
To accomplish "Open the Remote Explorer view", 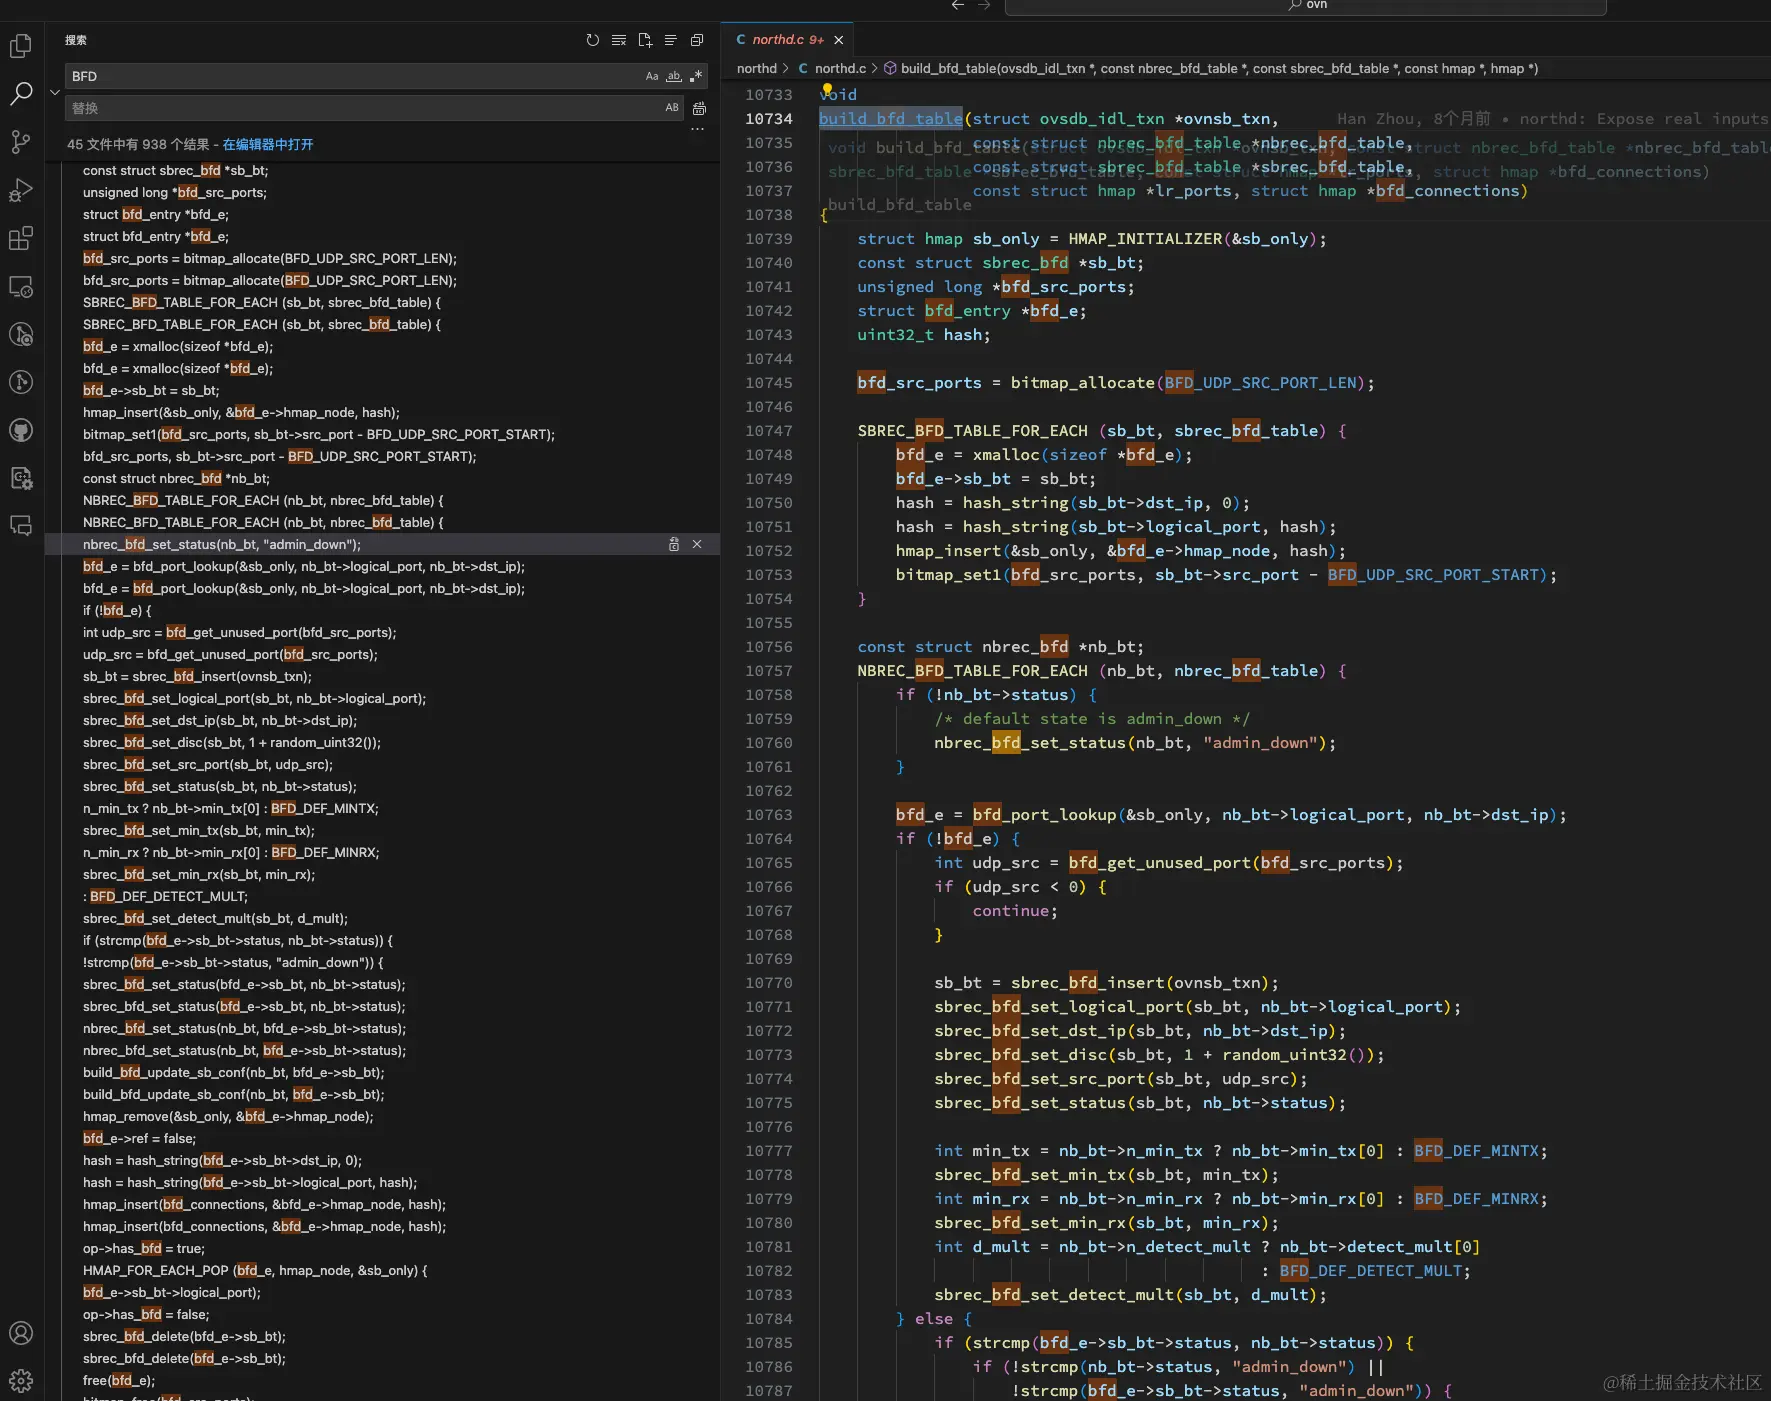I will (x=21, y=286).
